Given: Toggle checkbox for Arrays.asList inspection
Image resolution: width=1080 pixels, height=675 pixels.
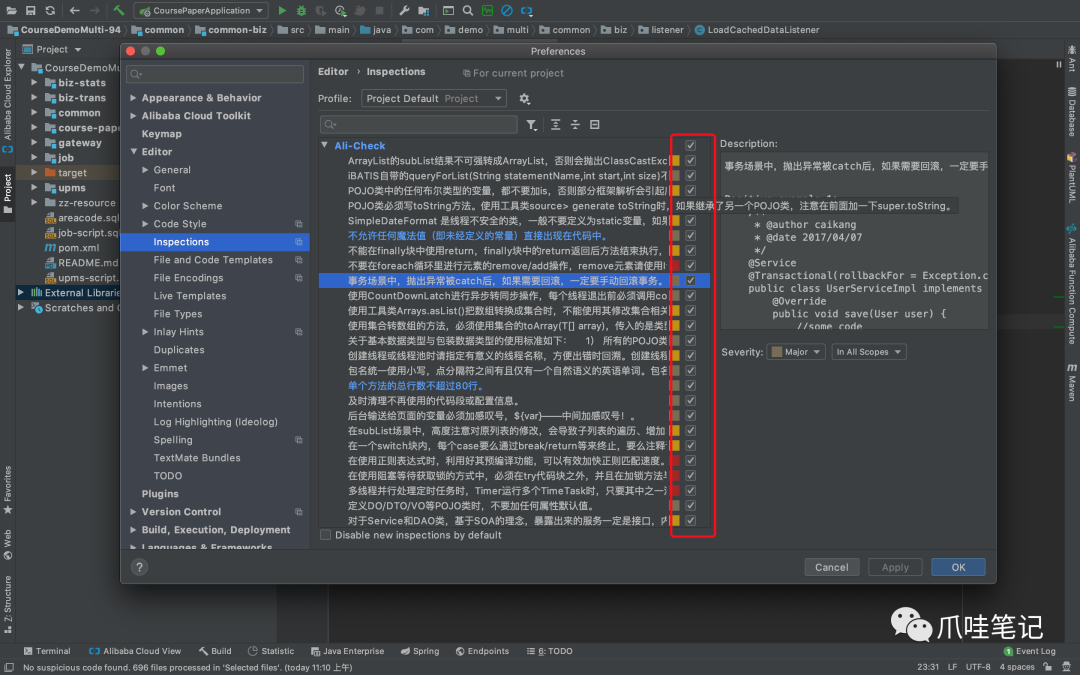Looking at the screenshot, I should (690, 311).
